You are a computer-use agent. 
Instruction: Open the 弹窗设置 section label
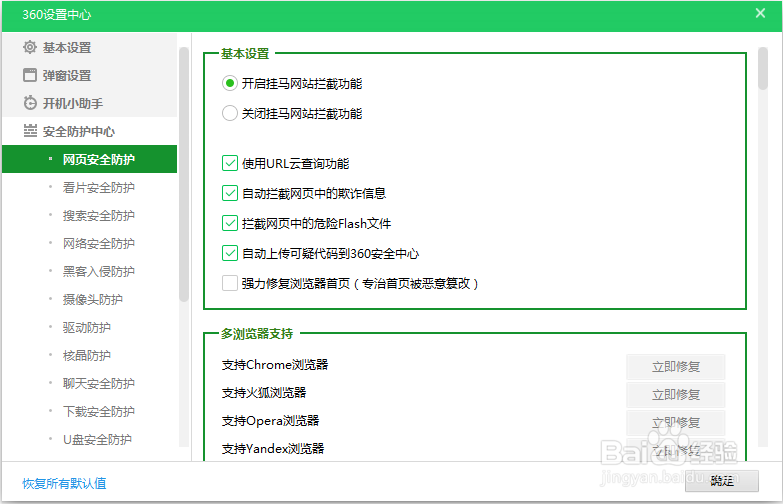pyautogui.click(x=67, y=75)
